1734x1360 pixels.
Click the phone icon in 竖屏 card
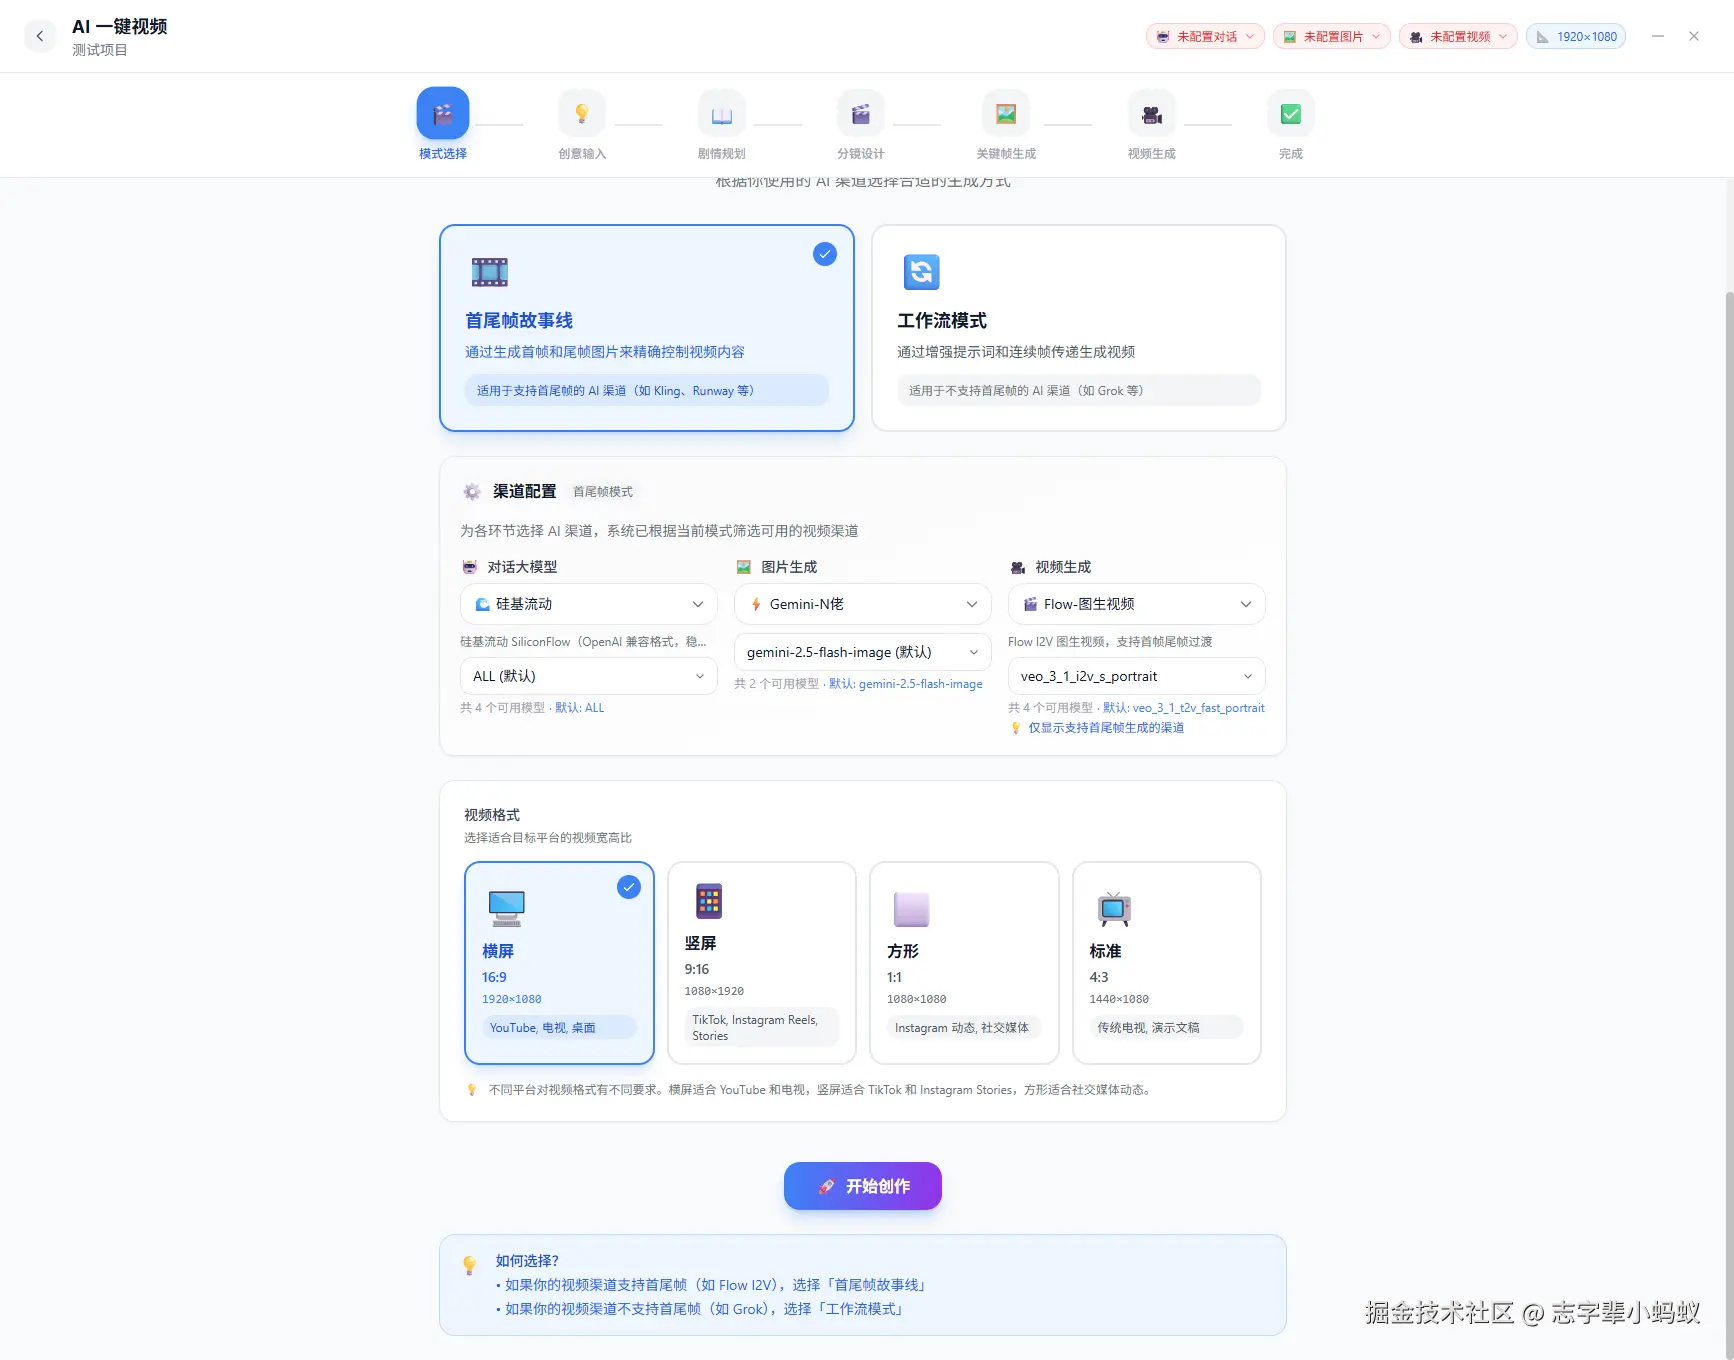(x=709, y=901)
